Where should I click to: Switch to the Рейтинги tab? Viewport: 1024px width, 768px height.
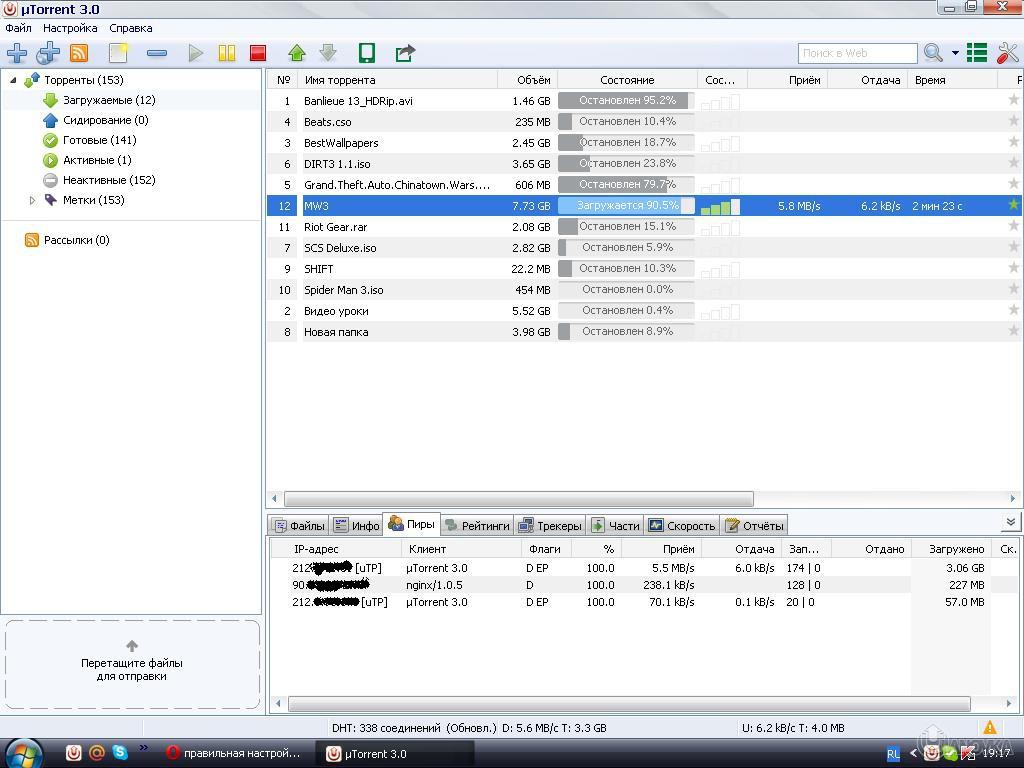477,525
